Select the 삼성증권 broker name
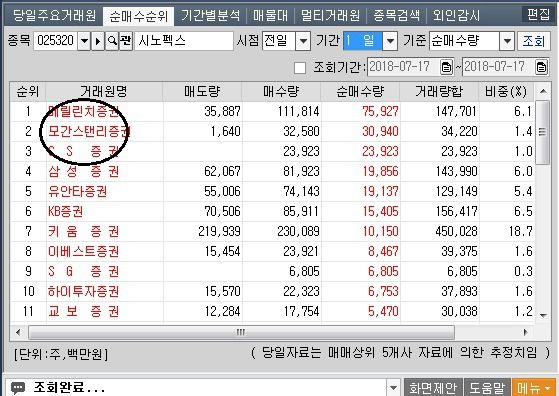The image size is (559, 396). coord(84,171)
